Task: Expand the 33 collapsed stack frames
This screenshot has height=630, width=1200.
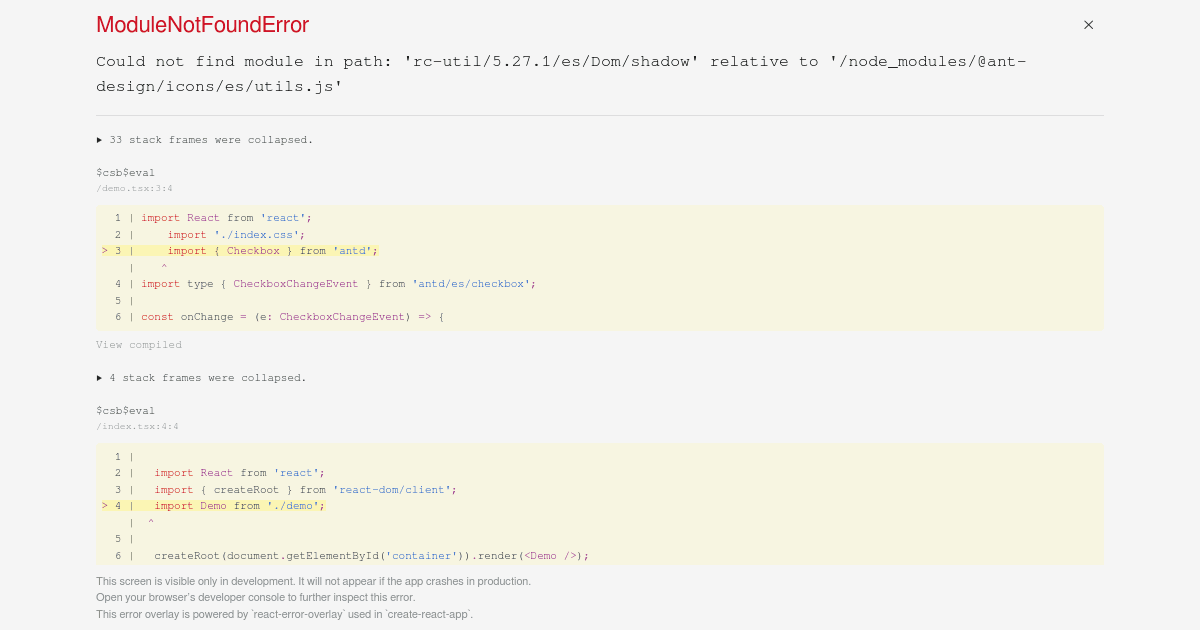Action: tap(205, 140)
